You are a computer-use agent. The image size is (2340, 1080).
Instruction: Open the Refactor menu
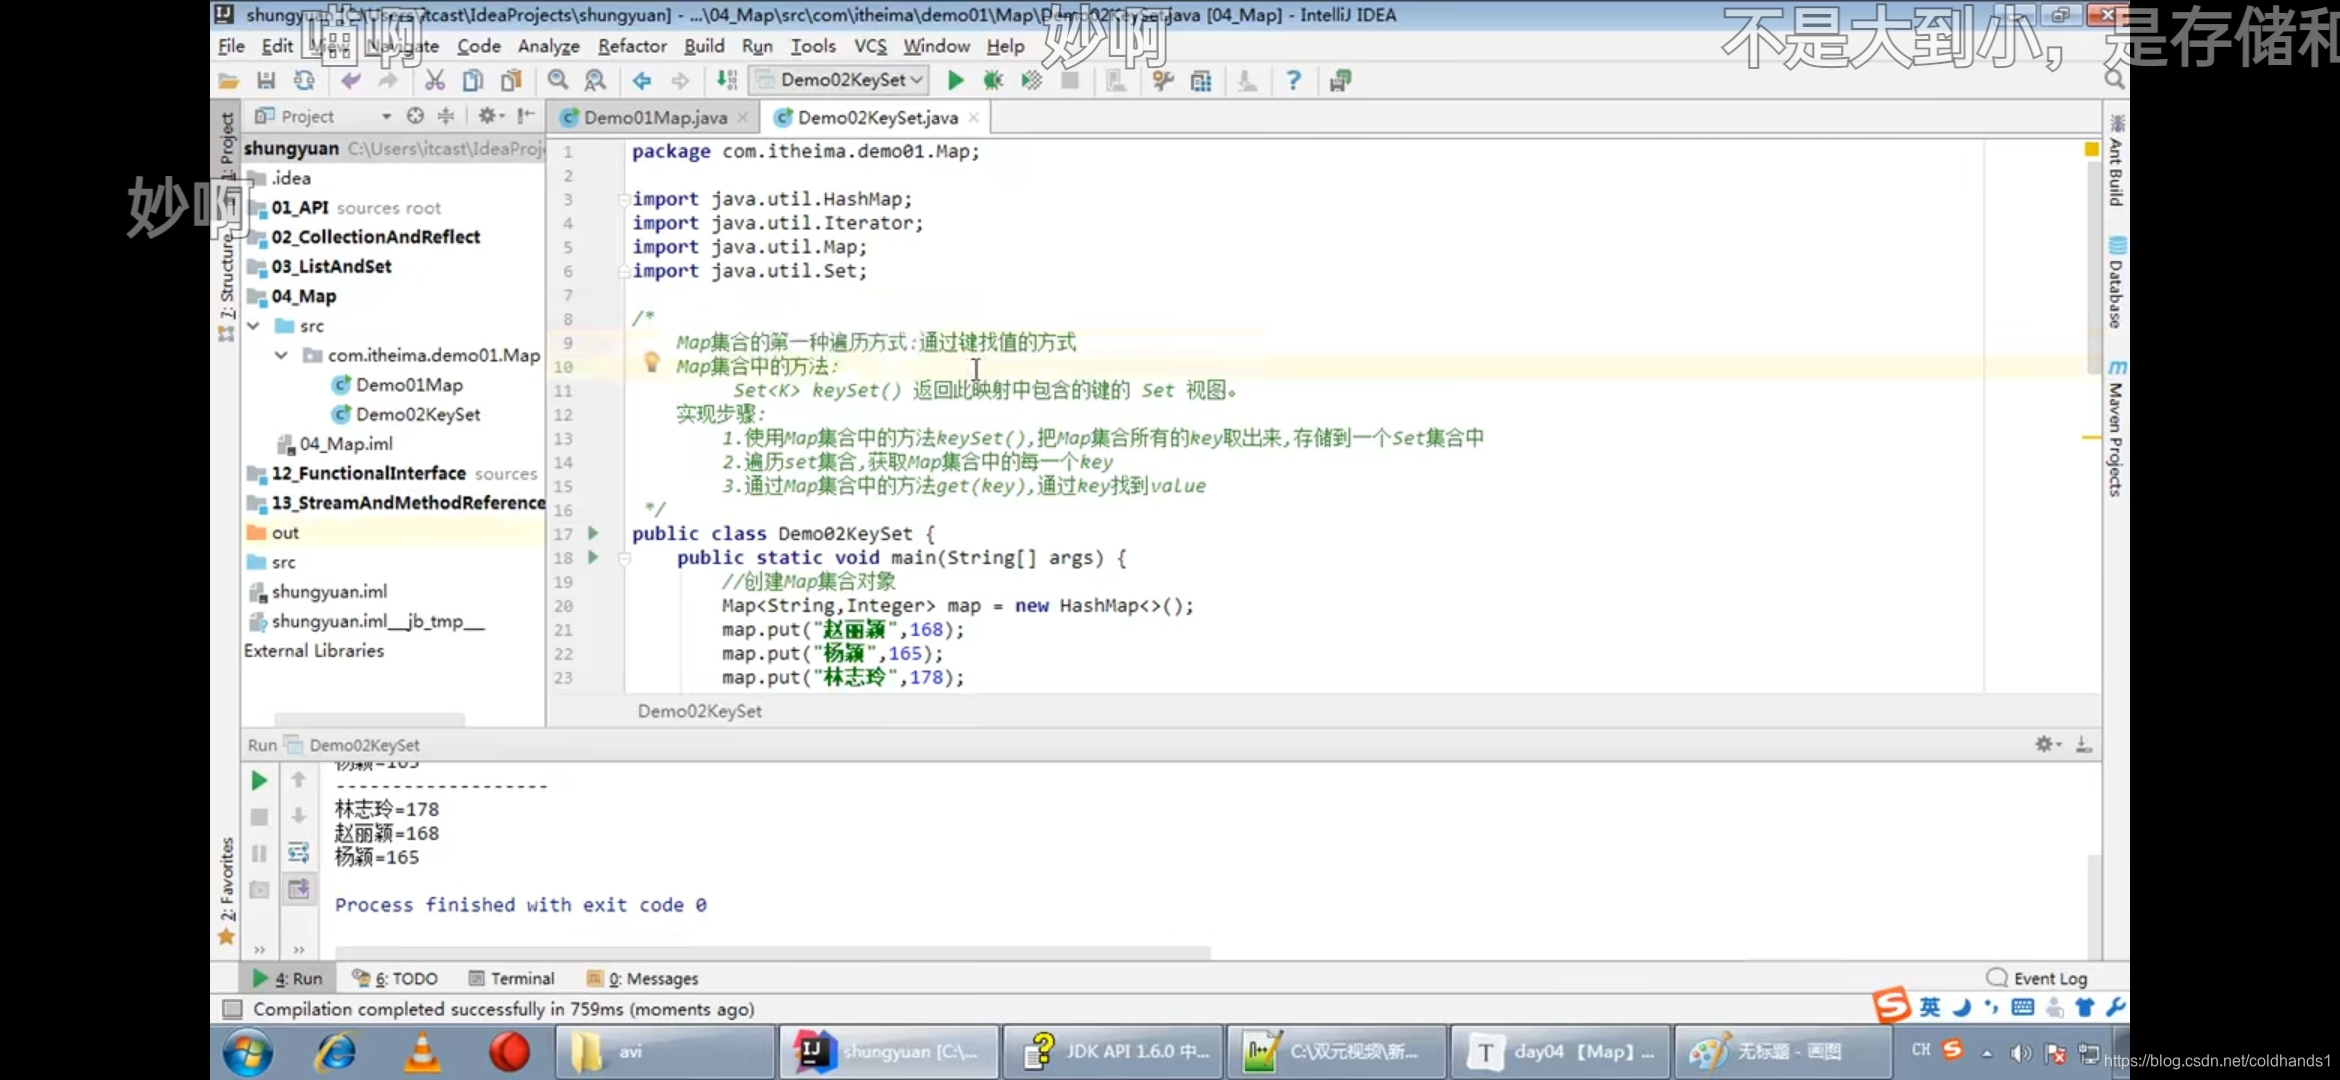pyautogui.click(x=632, y=46)
